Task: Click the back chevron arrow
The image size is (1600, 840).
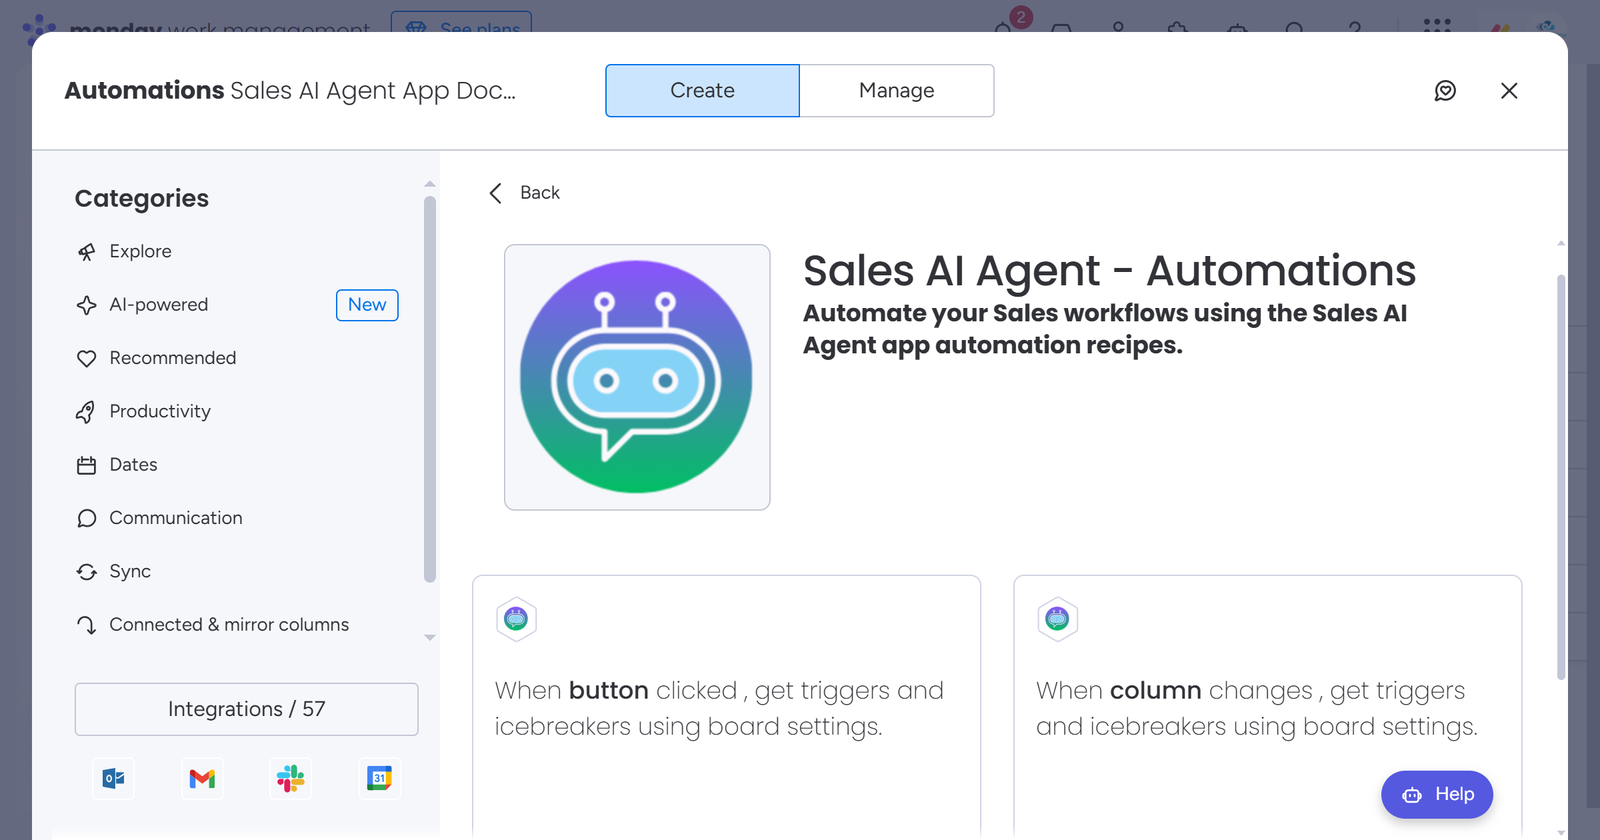Action: pos(495,193)
